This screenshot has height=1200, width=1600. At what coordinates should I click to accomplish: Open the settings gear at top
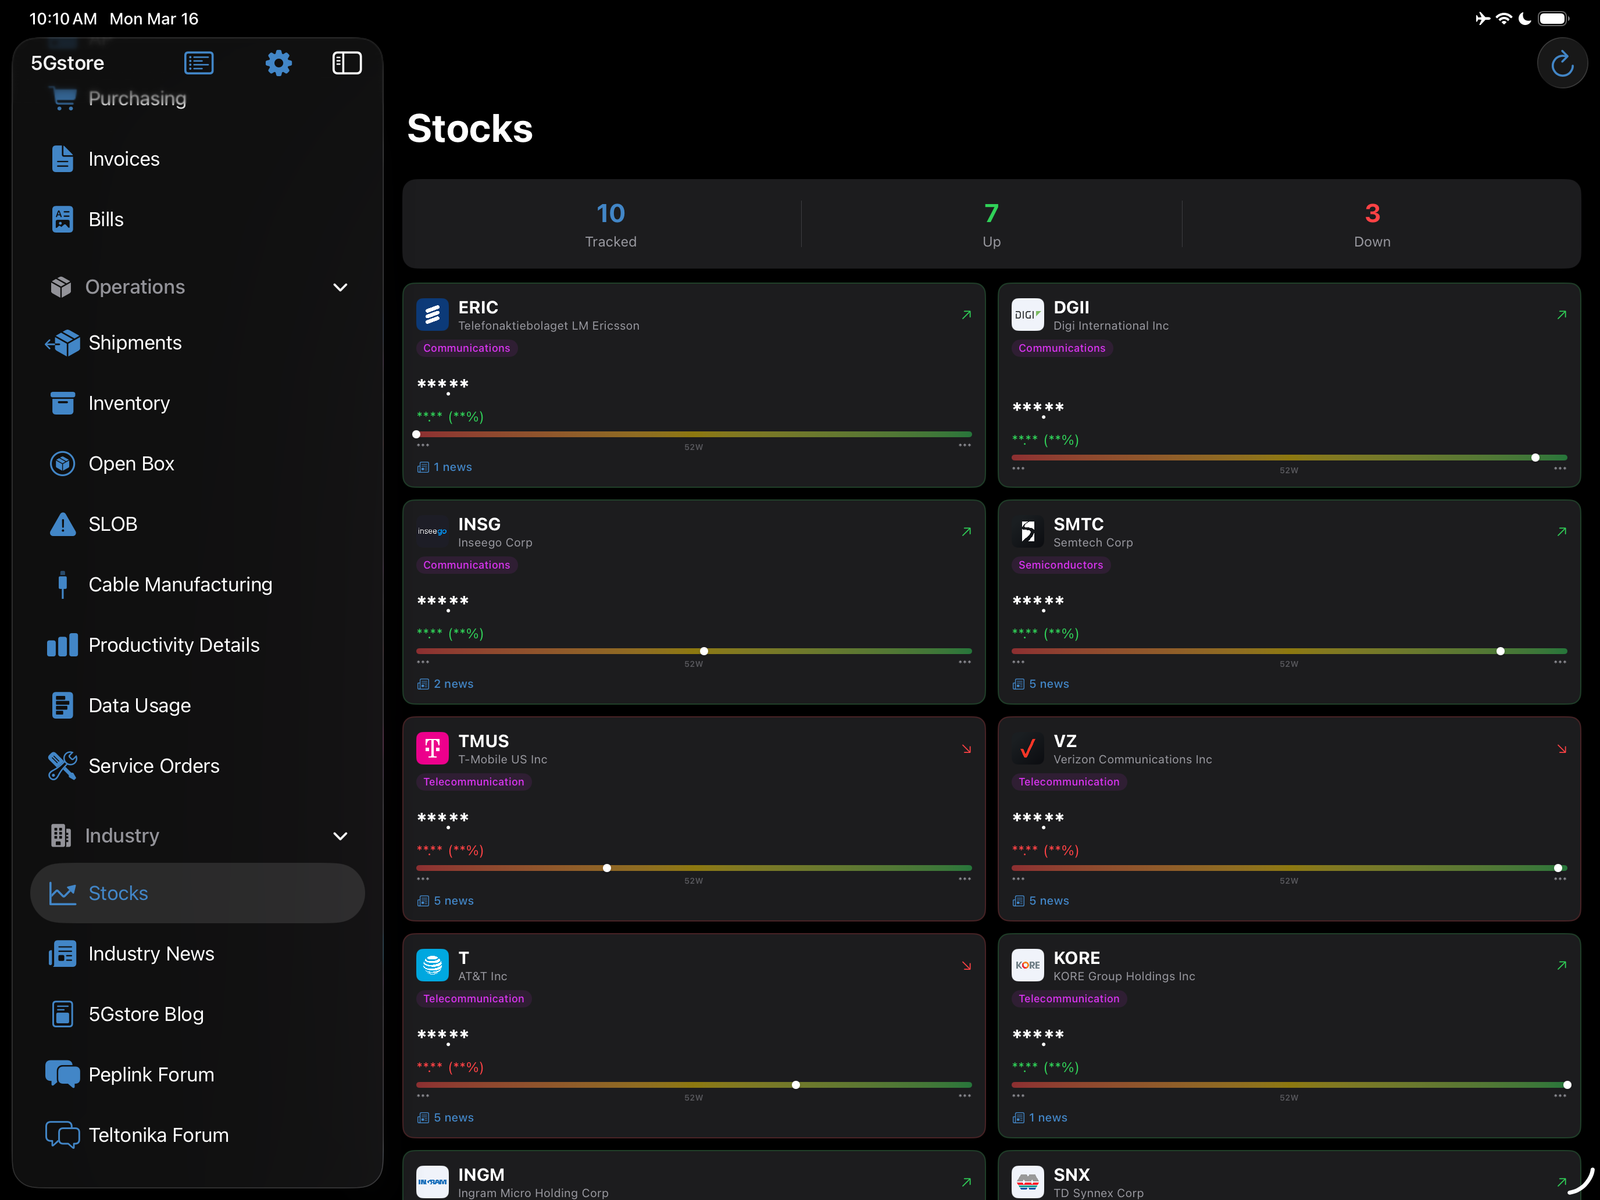click(278, 62)
